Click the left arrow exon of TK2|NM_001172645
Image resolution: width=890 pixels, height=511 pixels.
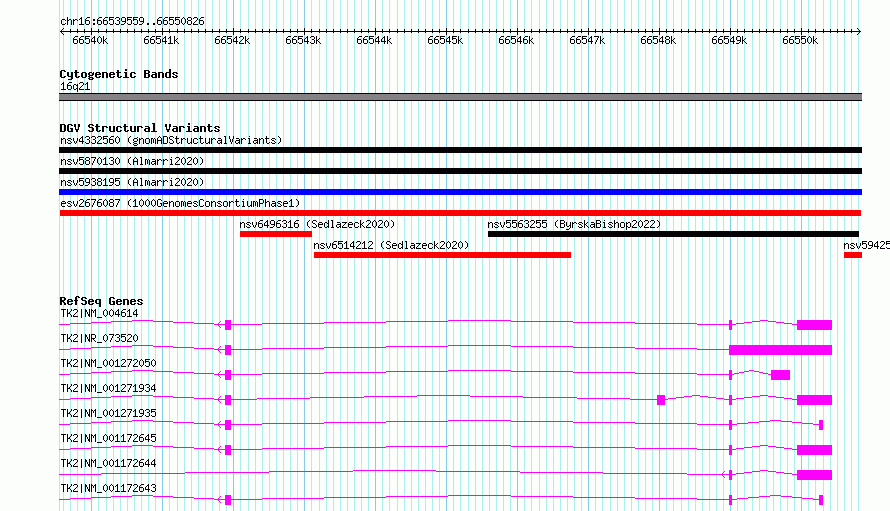[x=228, y=450]
